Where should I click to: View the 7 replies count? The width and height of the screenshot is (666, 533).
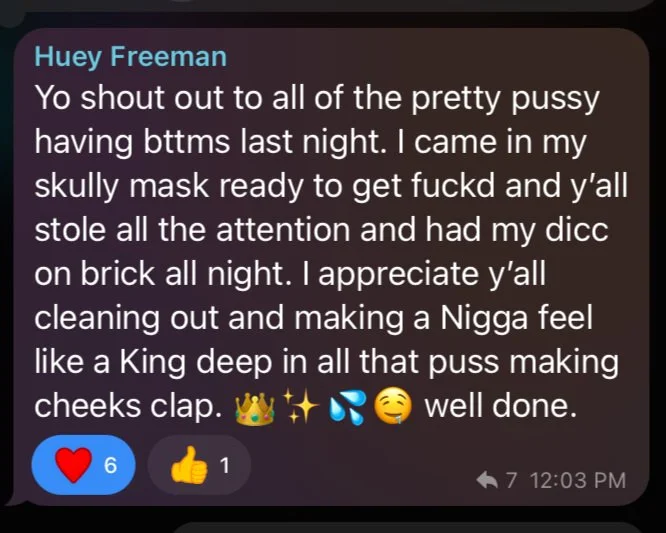[x=511, y=480]
